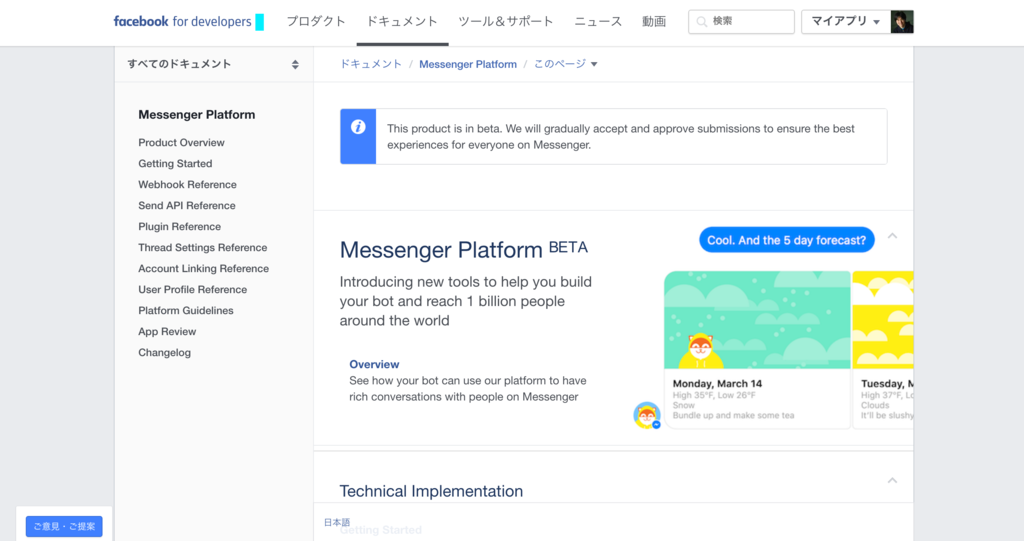1024x541 pixels.
Task: Click the Messenger Platform breadcrumb link
Action: pos(468,64)
